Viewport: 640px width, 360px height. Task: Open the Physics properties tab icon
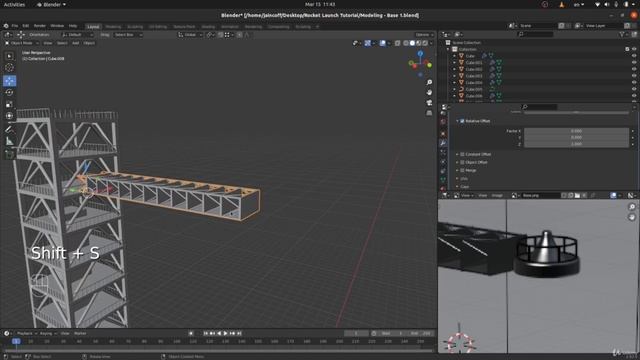point(443,162)
